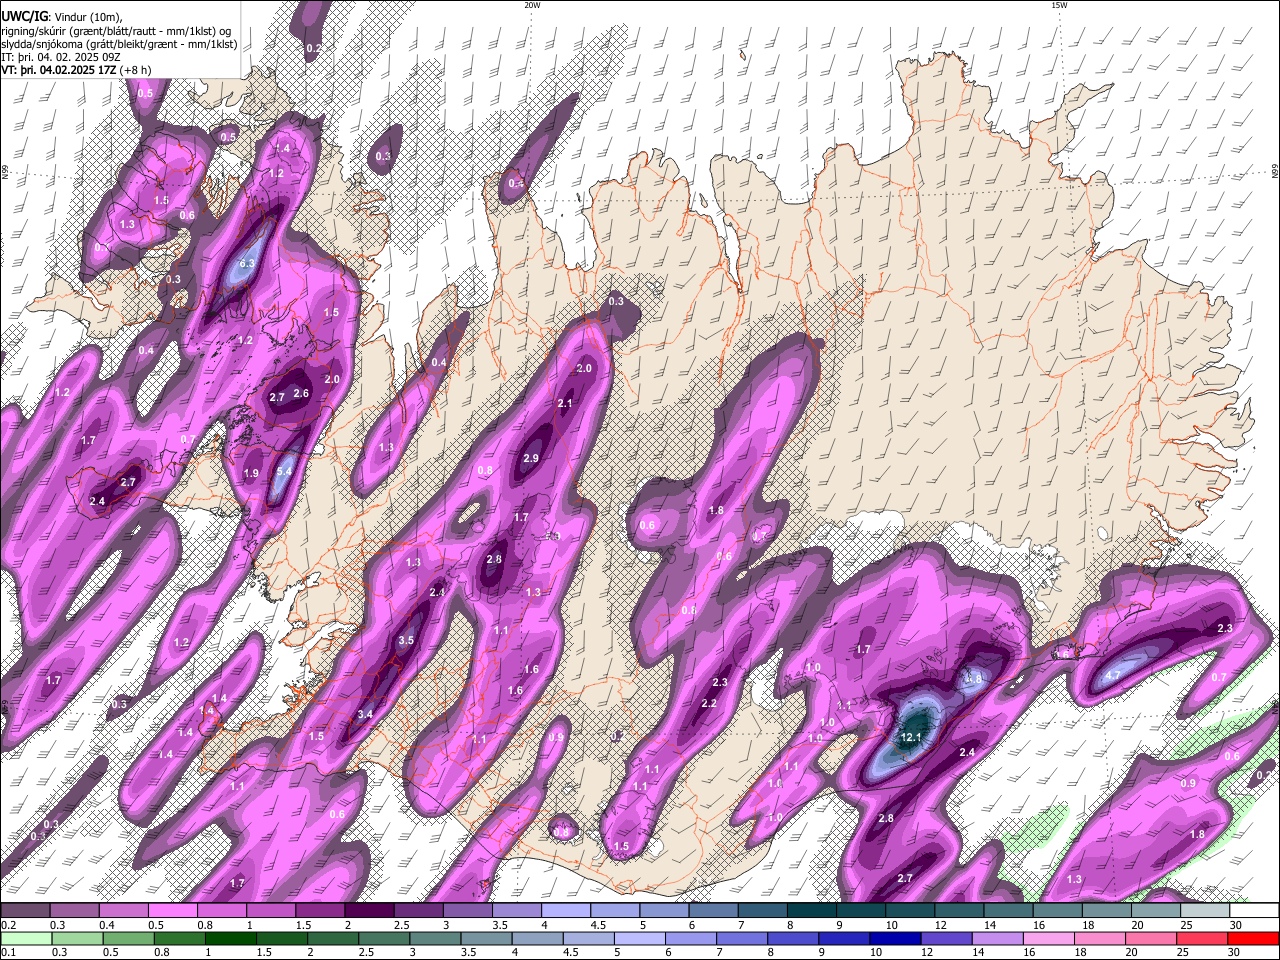Viewport: 1280px width, 960px height.
Task: Click the 2.9 value label on map
Action: [531, 458]
